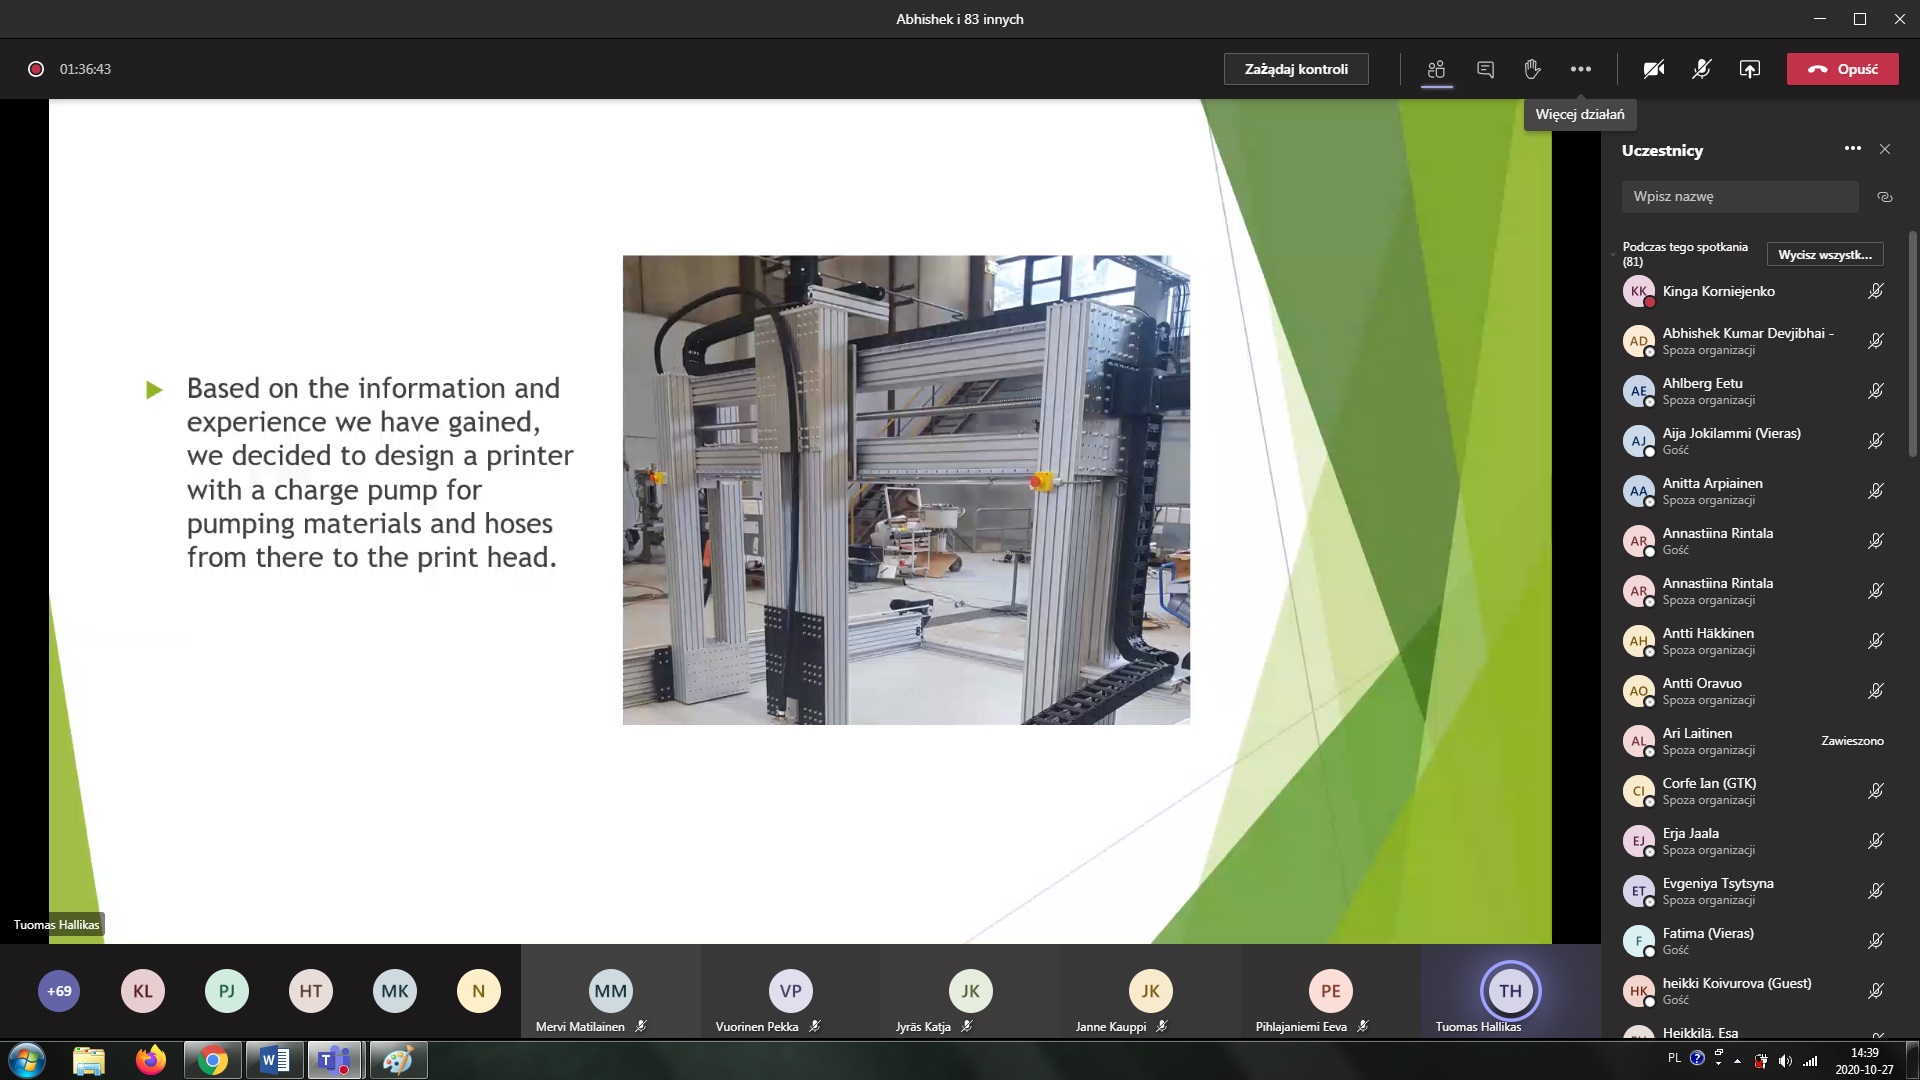Toggle camera on in meeting toolbar
This screenshot has height=1080, width=1920.
pos(1654,69)
